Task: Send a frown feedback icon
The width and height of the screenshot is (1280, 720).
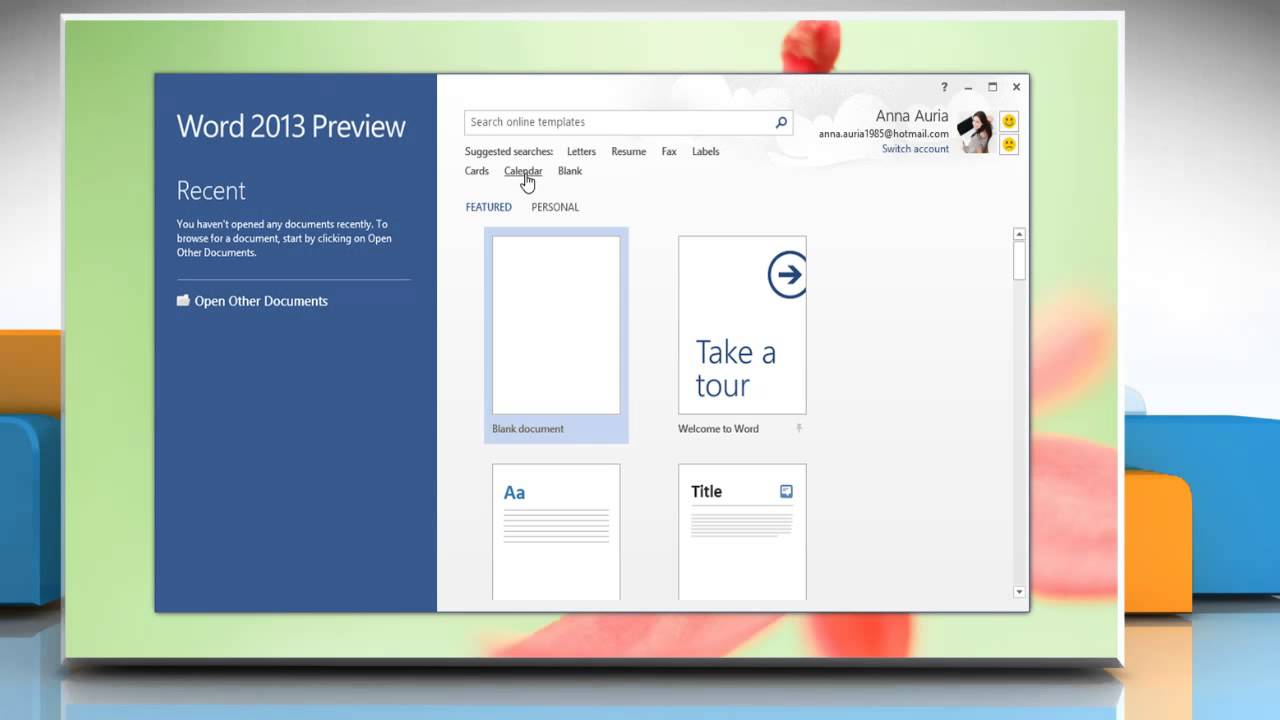Action: 1009,144
